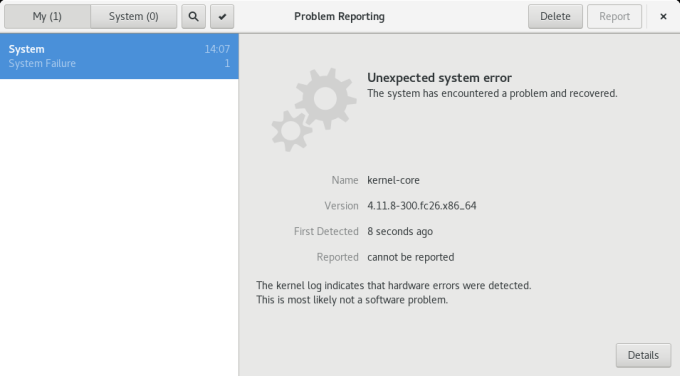The image size is (680, 376).
Task: Click the gears icon for Unexpected system error
Action: [314, 110]
